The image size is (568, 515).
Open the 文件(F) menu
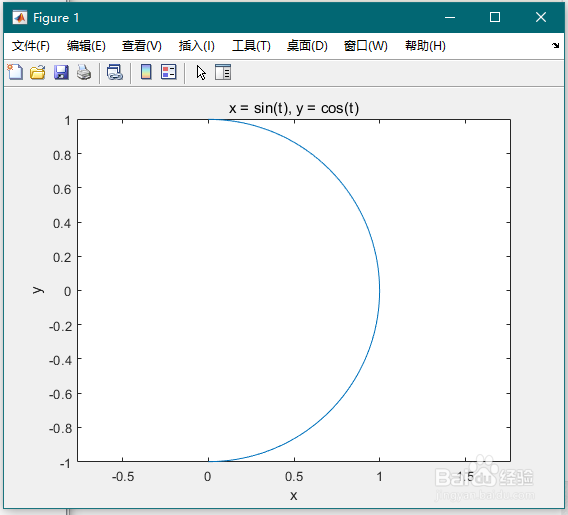pos(30,46)
